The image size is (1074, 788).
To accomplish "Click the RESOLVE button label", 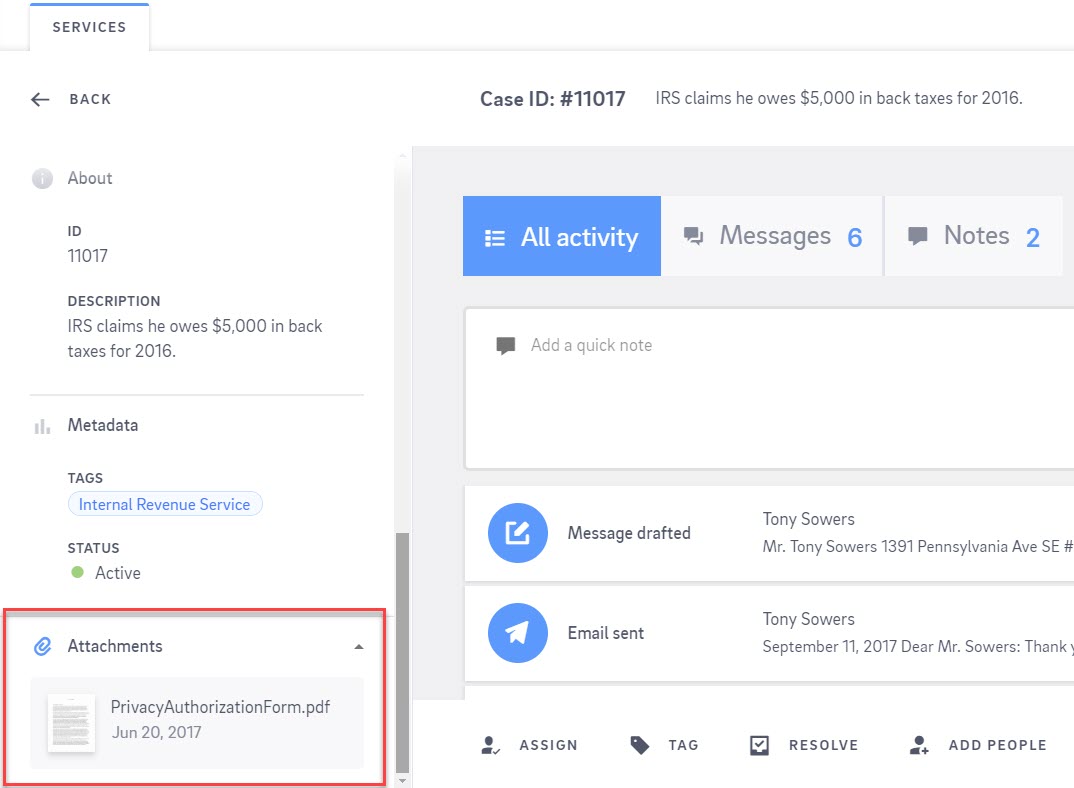I will (823, 746).
